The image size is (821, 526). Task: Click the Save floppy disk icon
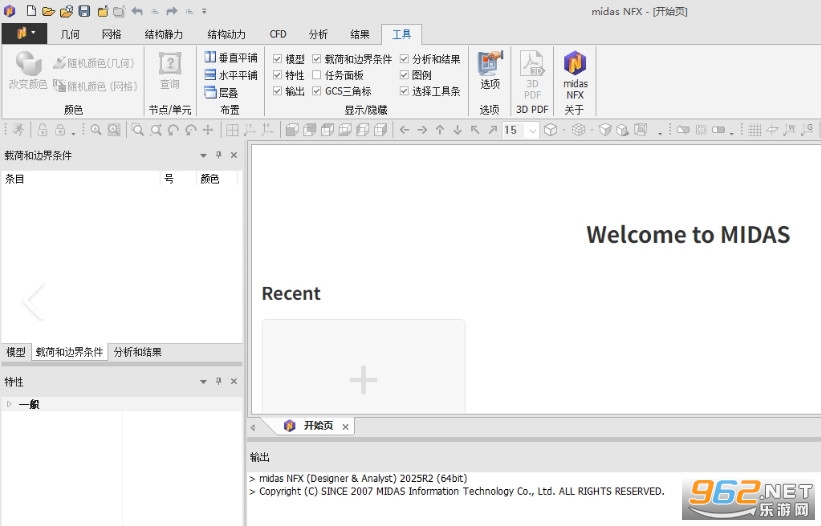(x=84, y=10)
